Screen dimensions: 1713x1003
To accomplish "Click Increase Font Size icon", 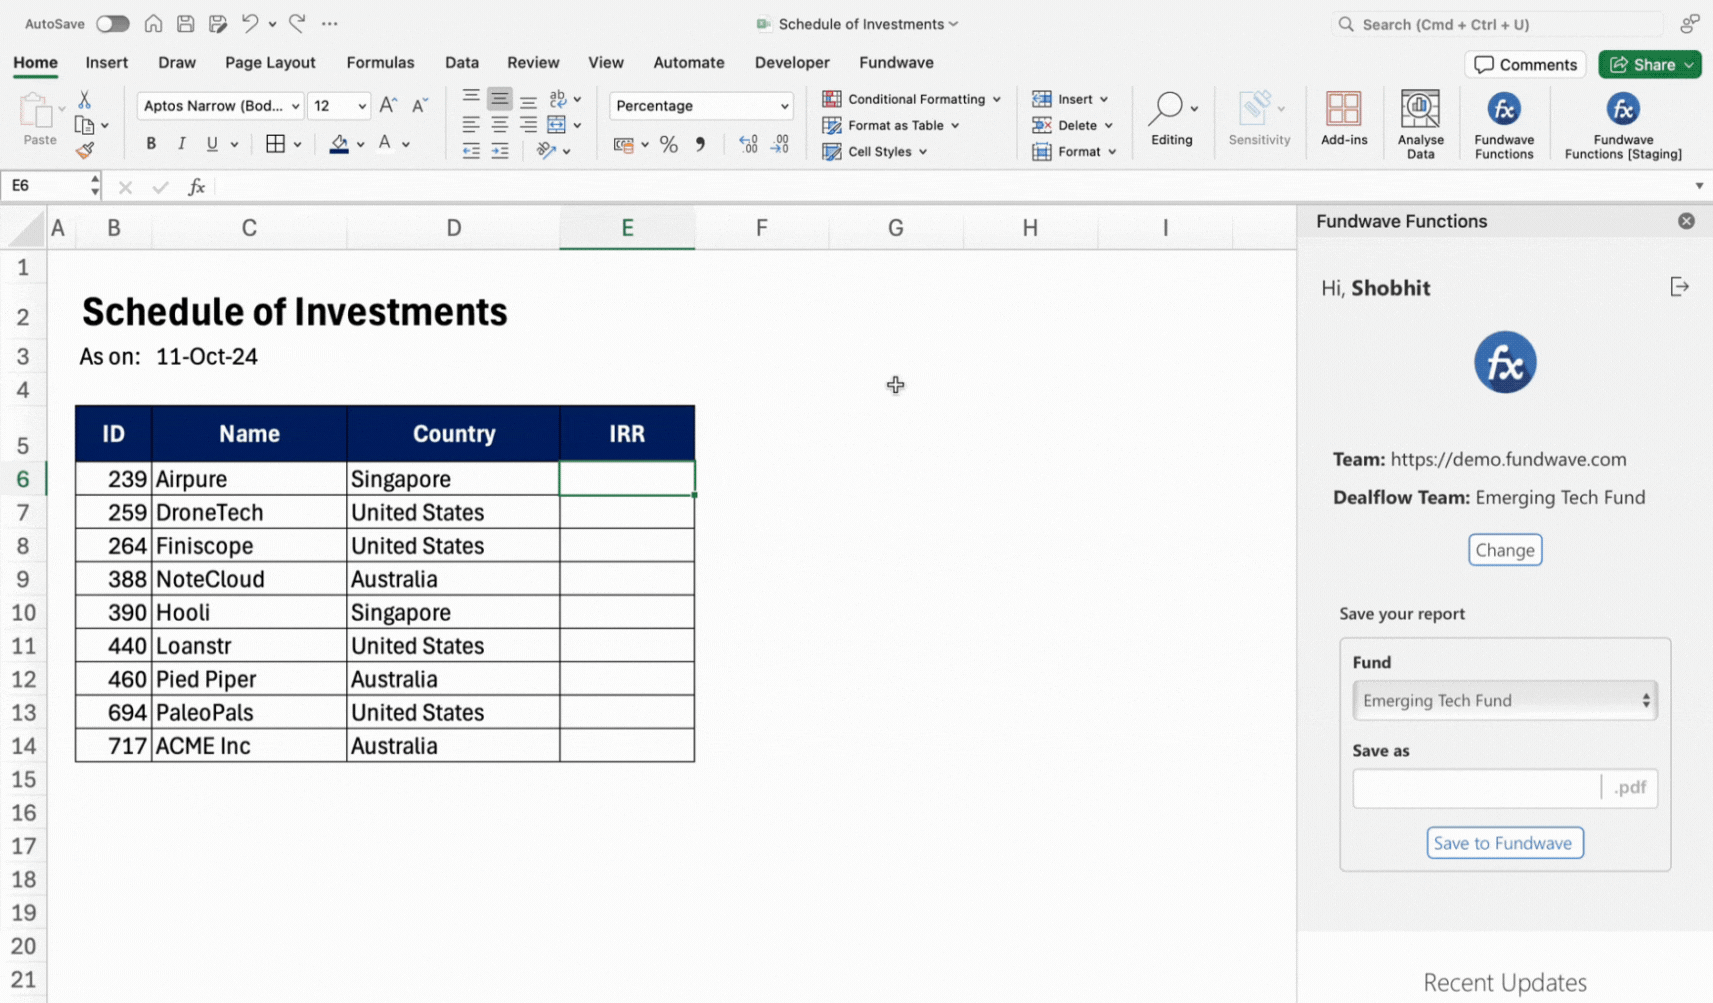I will point(388,105).
